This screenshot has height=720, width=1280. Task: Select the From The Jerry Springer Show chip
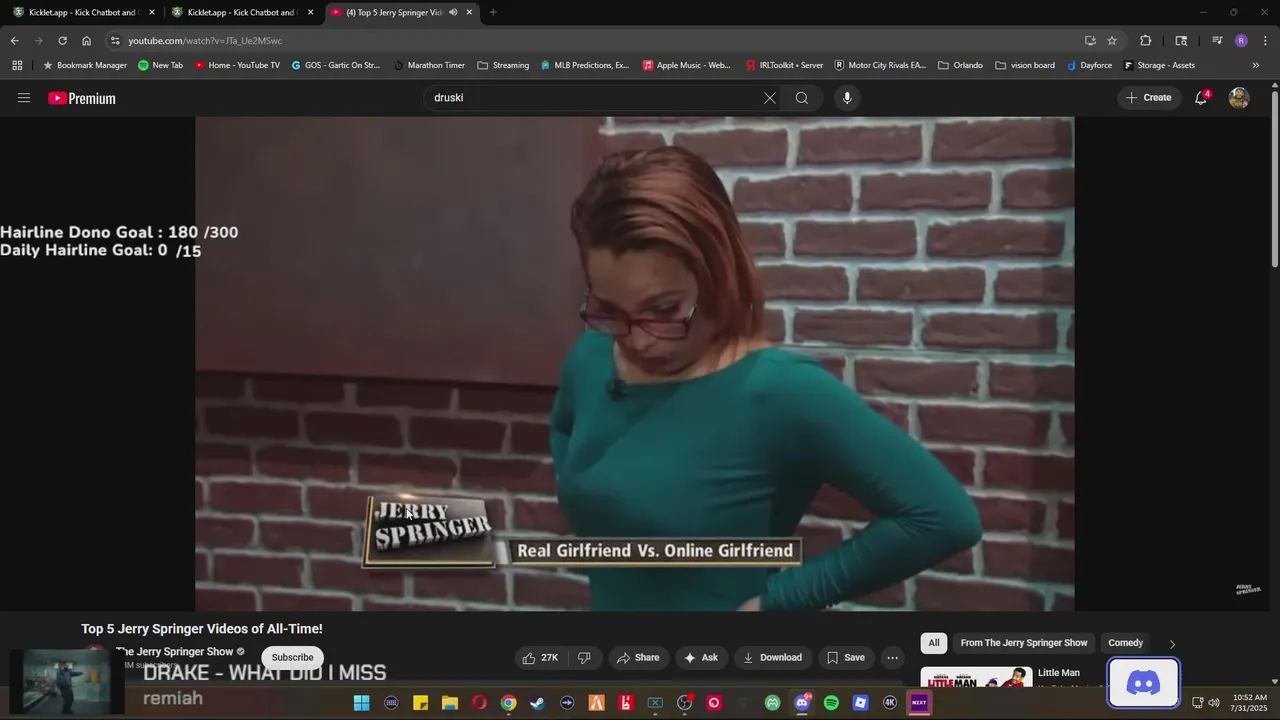point(1024,643)
